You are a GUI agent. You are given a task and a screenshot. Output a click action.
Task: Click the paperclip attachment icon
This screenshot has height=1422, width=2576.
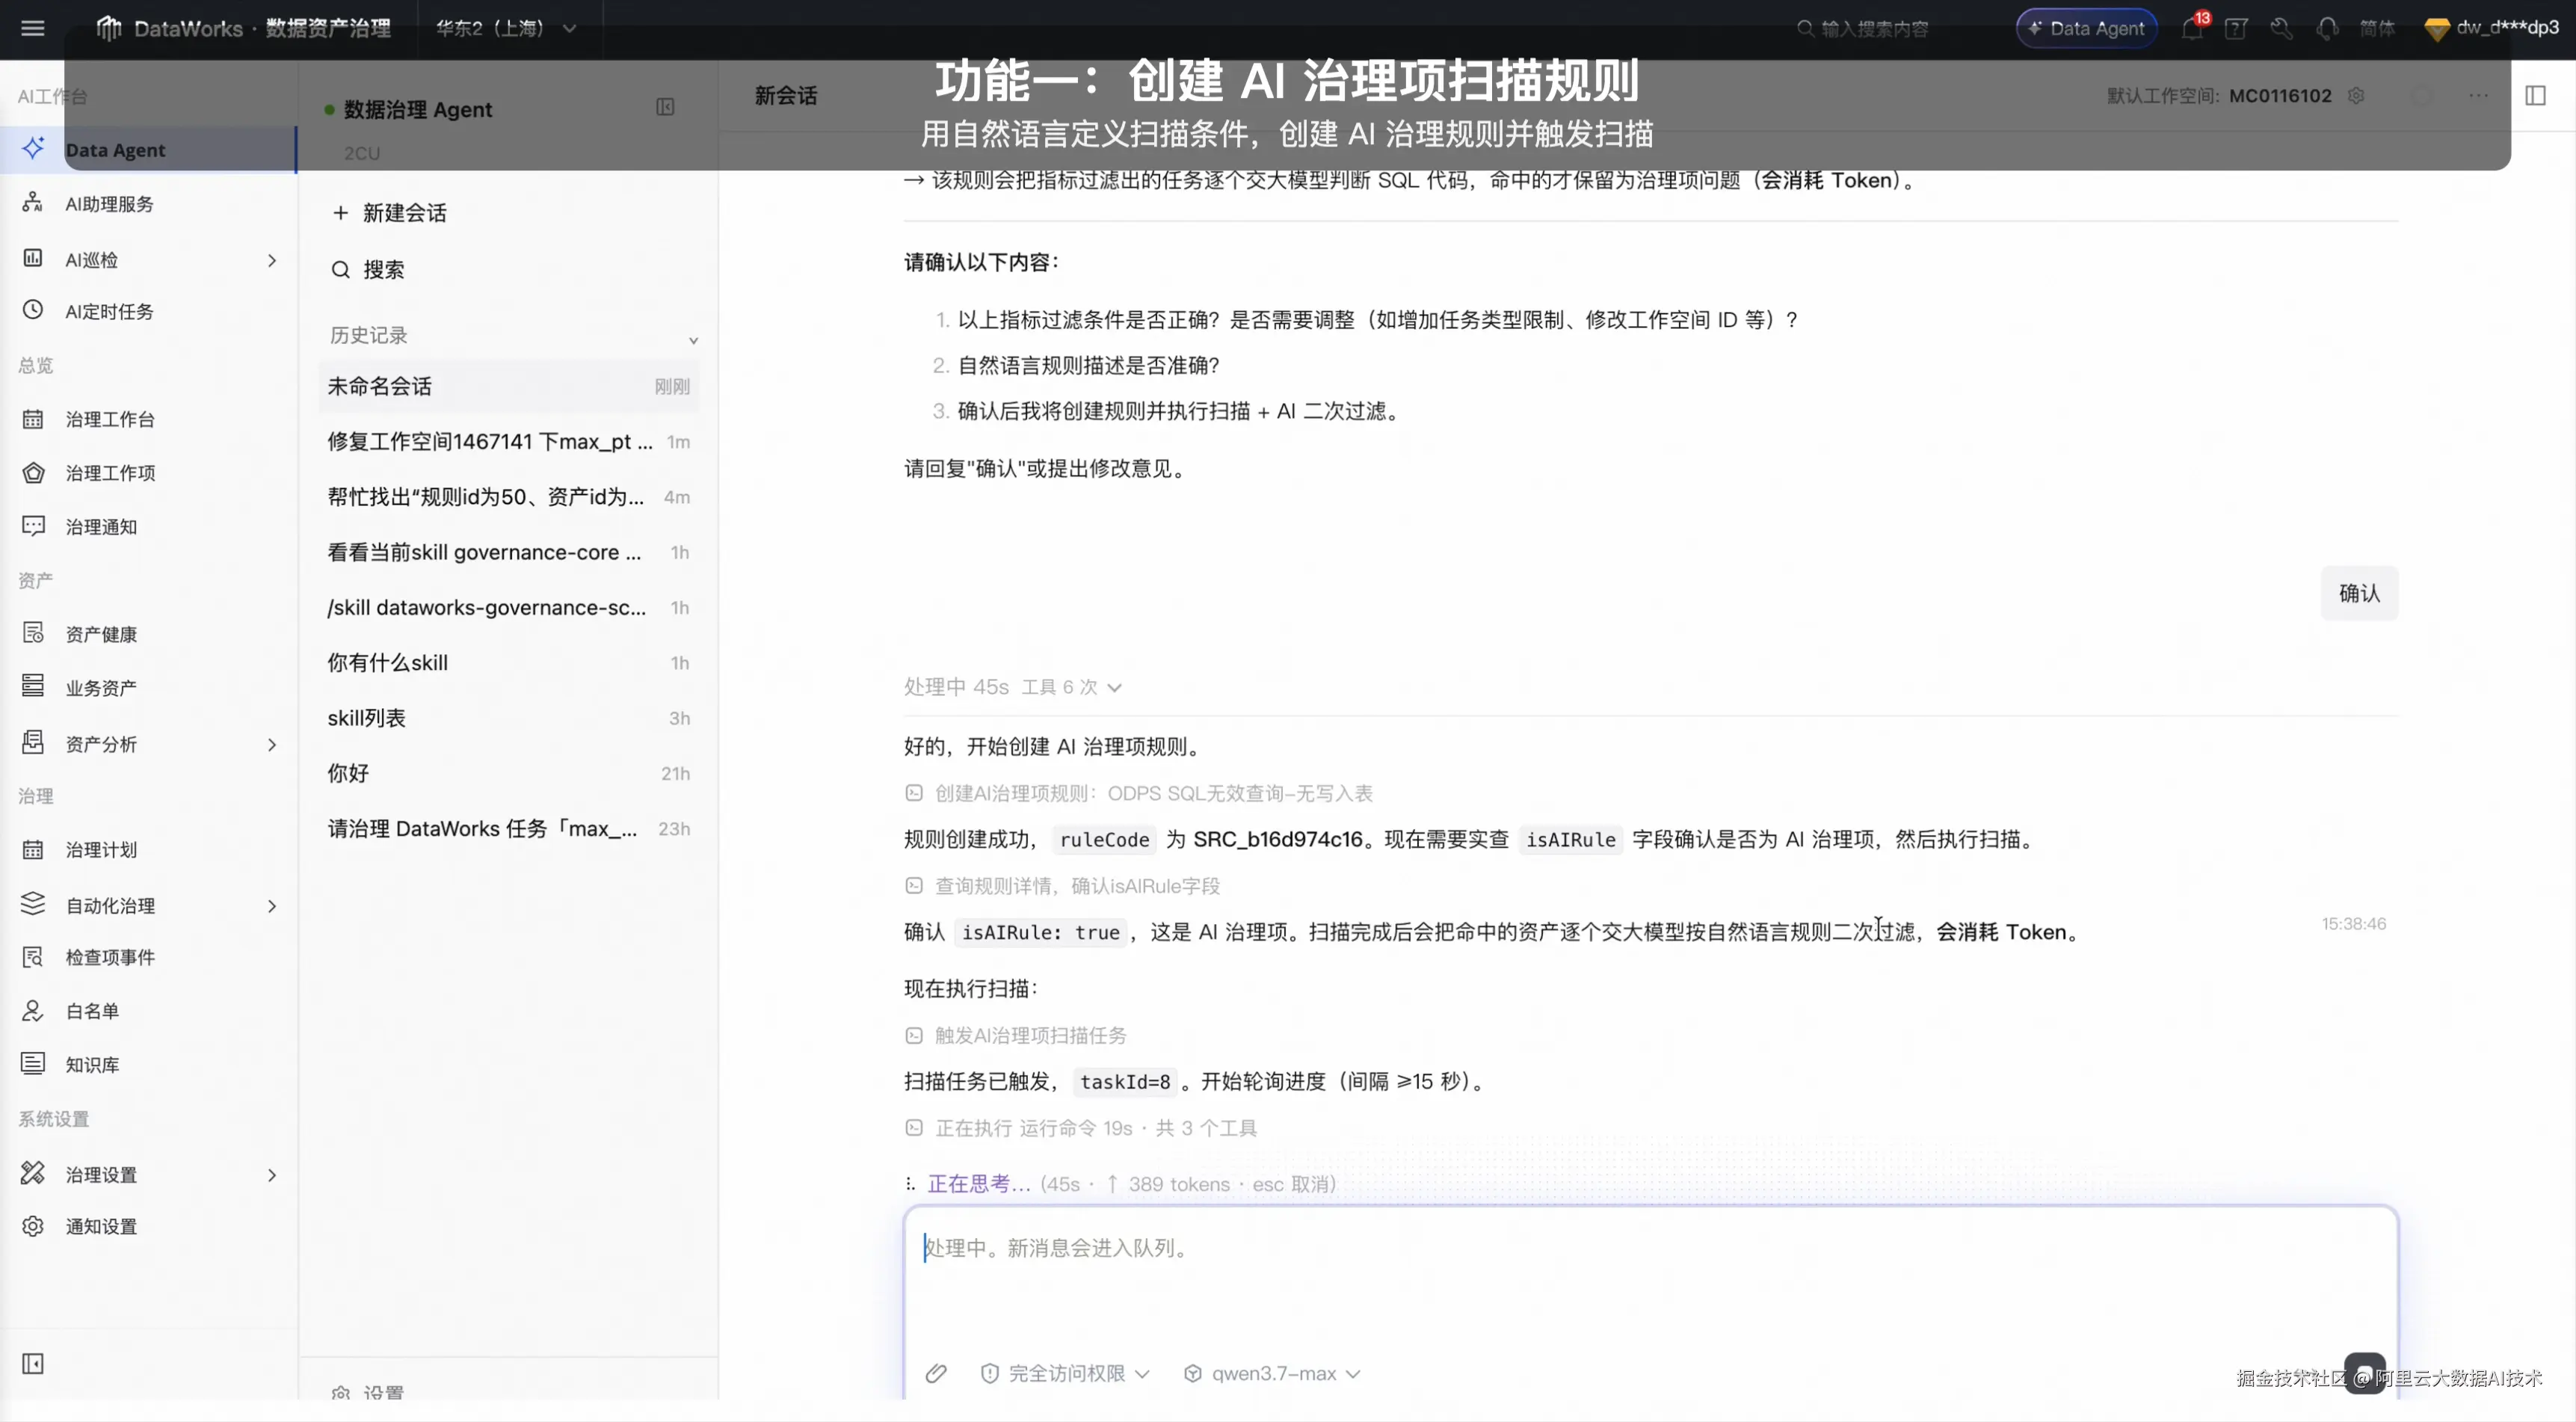click(936, 1373)
